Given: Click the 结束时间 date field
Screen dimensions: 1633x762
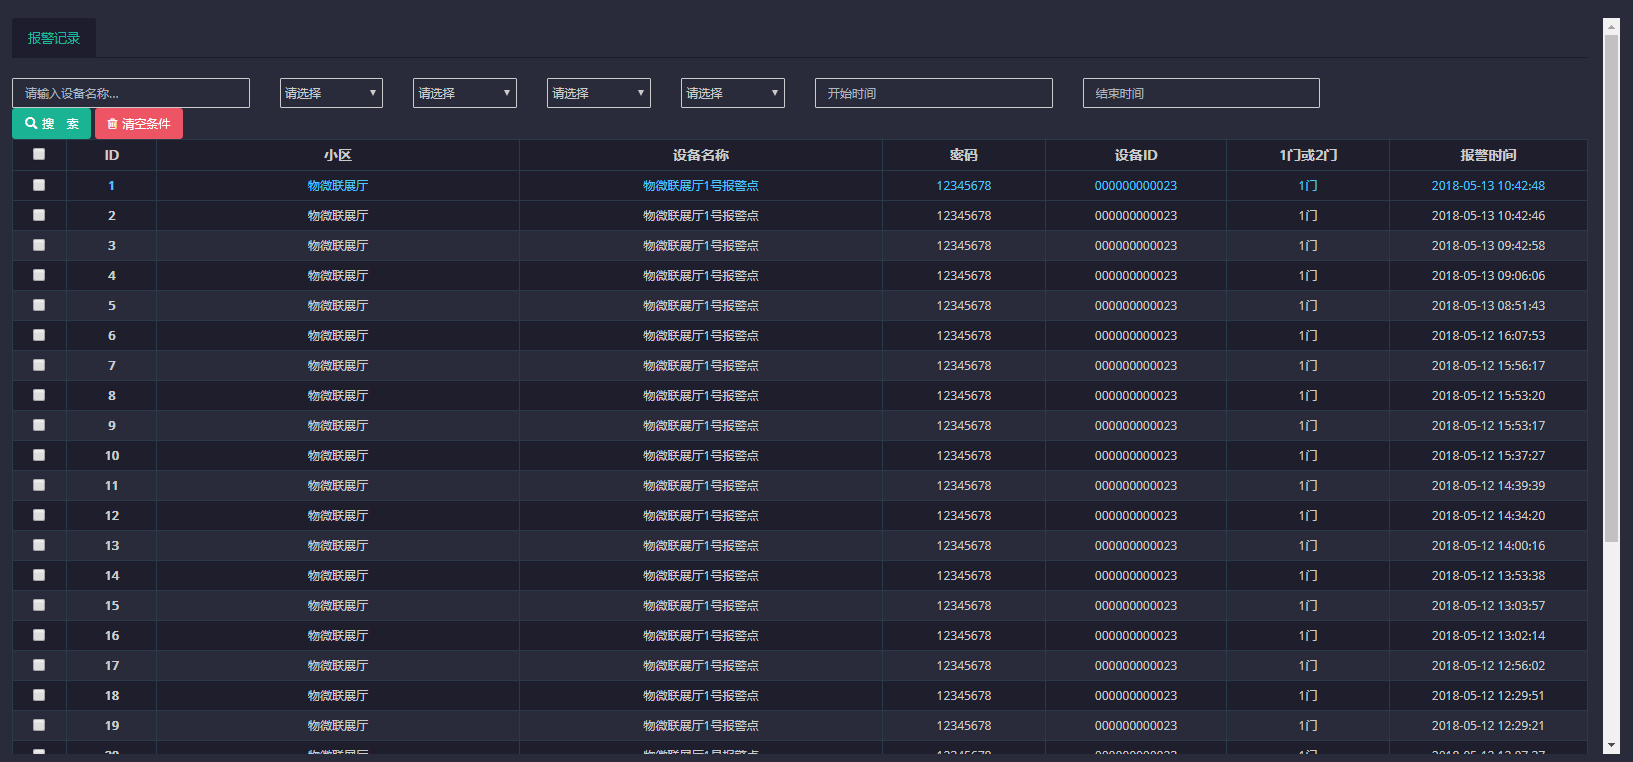Looking at the screenshot, I should click(x=1201, y=93).
